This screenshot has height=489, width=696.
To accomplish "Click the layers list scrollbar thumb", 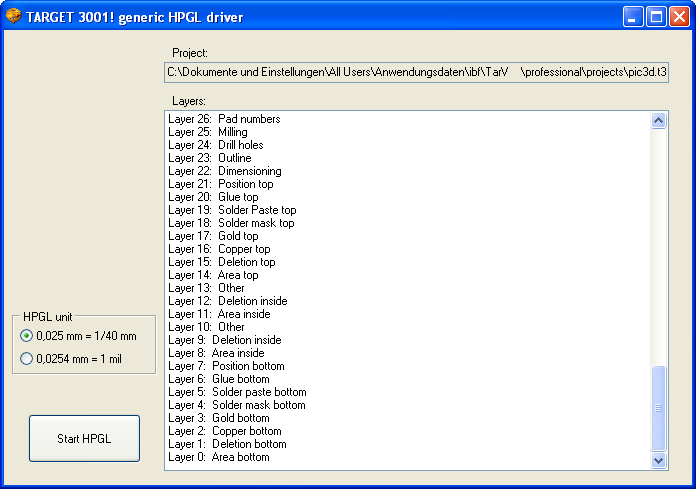I will [x=658, y=408].
